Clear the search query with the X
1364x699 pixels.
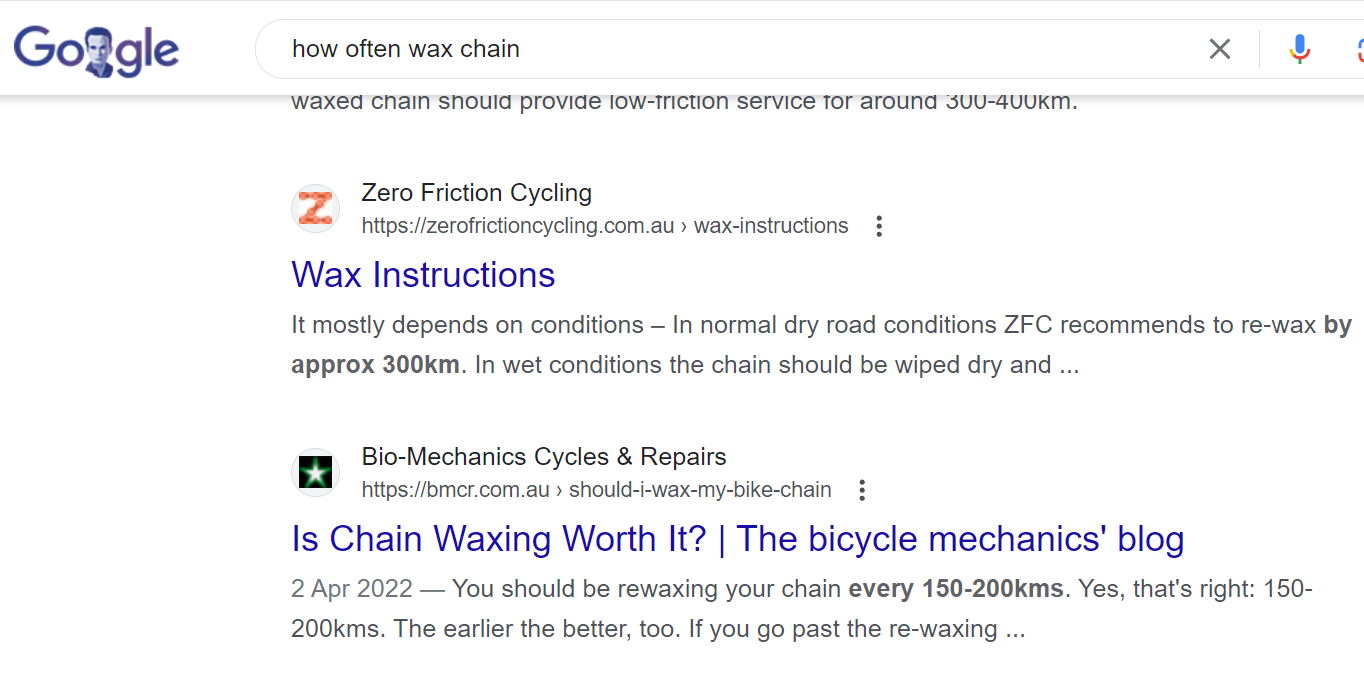point(1219,49)
